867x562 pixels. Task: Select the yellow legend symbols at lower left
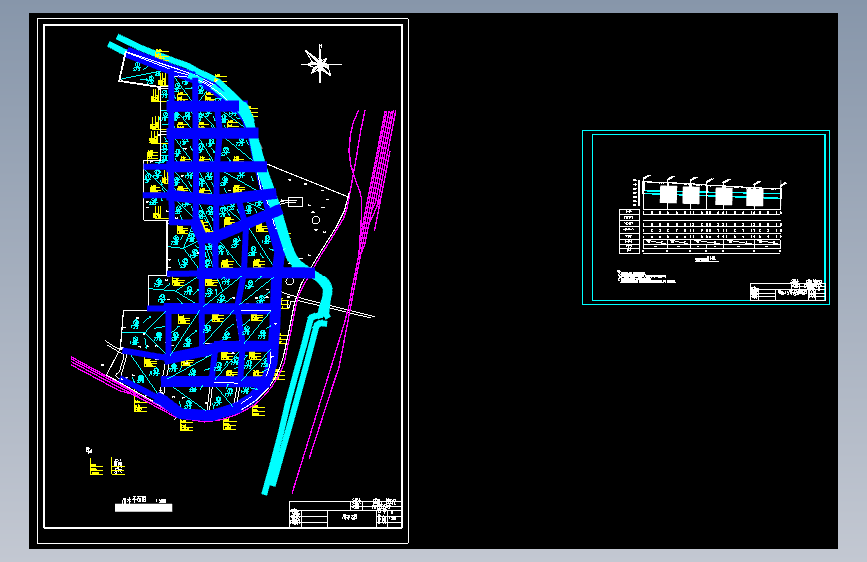tap(107, 466)
